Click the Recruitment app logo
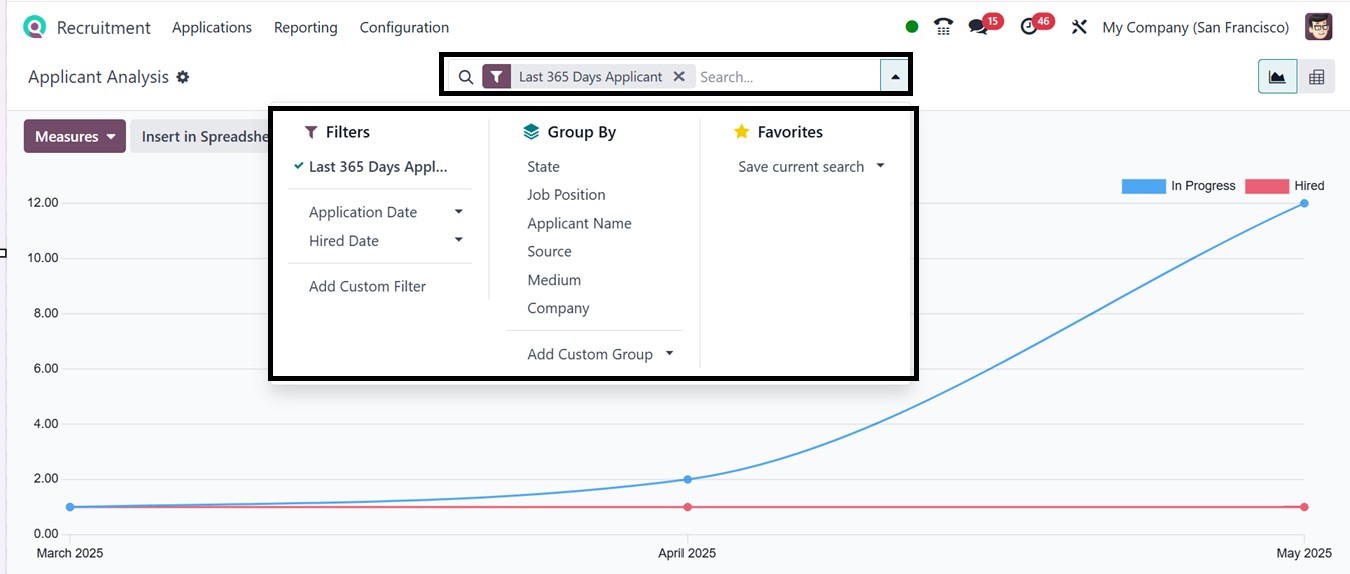Screen dimensions: 1350x574 (35, 27)
